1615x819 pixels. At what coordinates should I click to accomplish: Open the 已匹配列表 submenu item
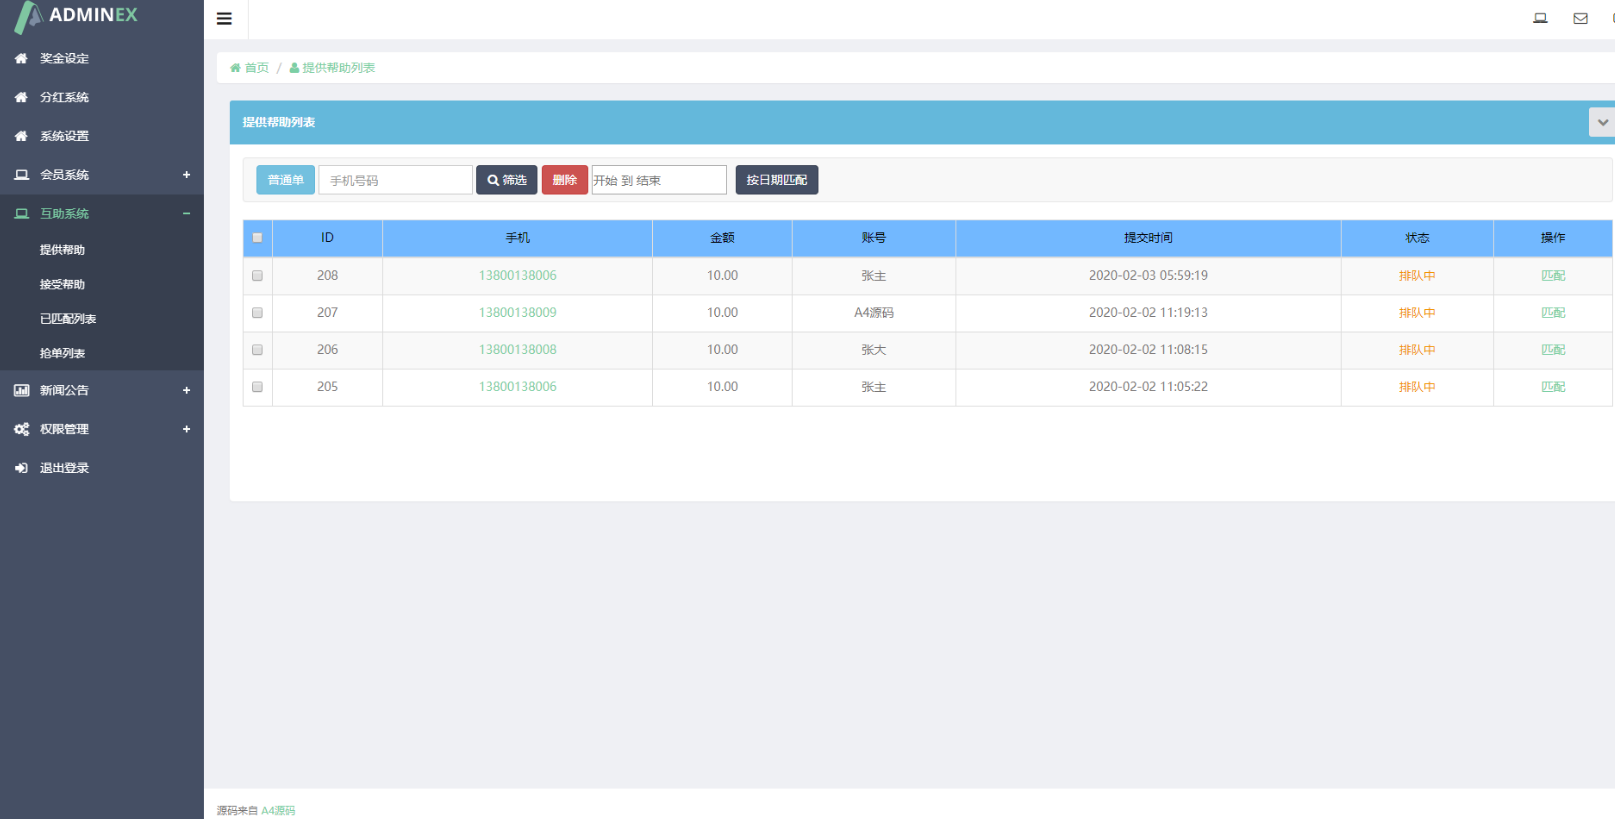tap(68, 319)
